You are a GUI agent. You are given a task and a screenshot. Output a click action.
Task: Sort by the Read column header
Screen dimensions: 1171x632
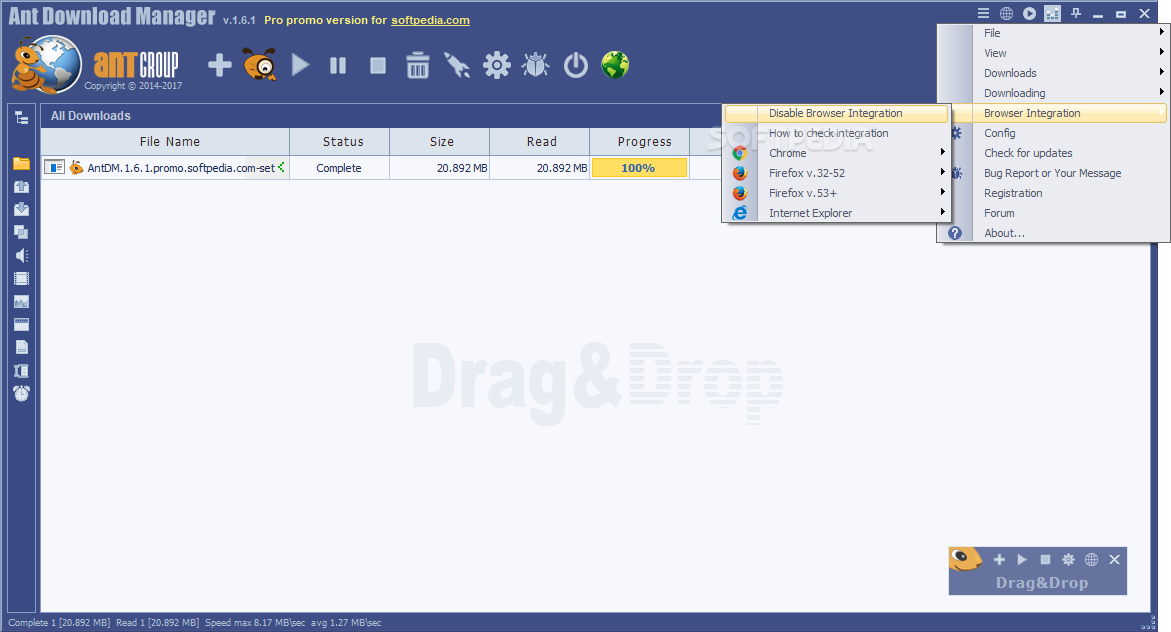pyautogui.click(x=540, y=141)
